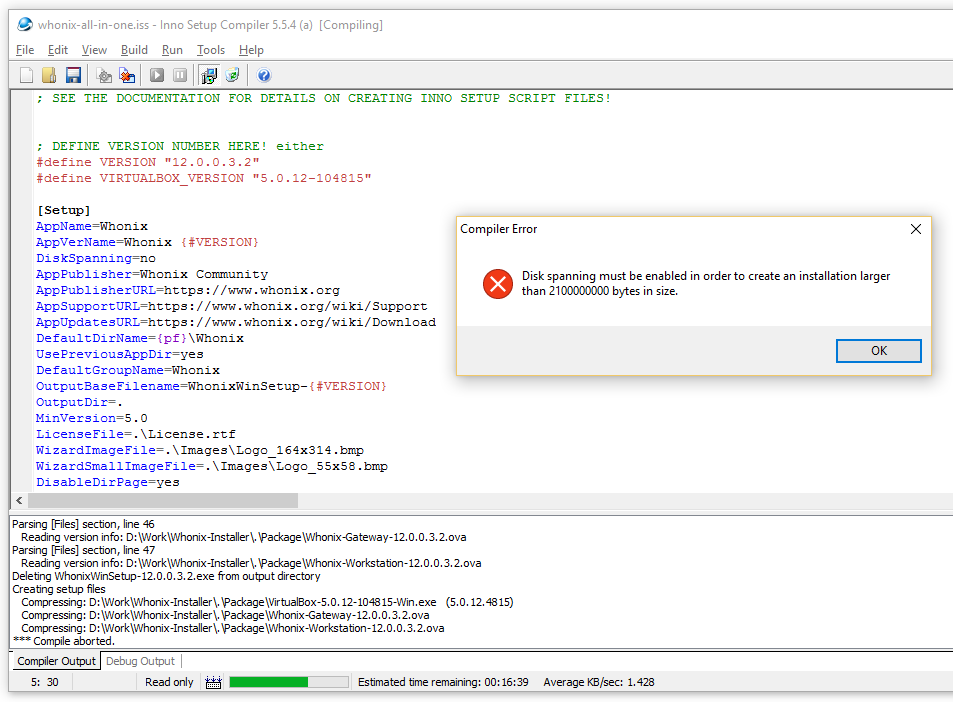The width and height of the screenshot is (953, 702).
Task: Click the #define VERSION line
Action: (148, 162)
